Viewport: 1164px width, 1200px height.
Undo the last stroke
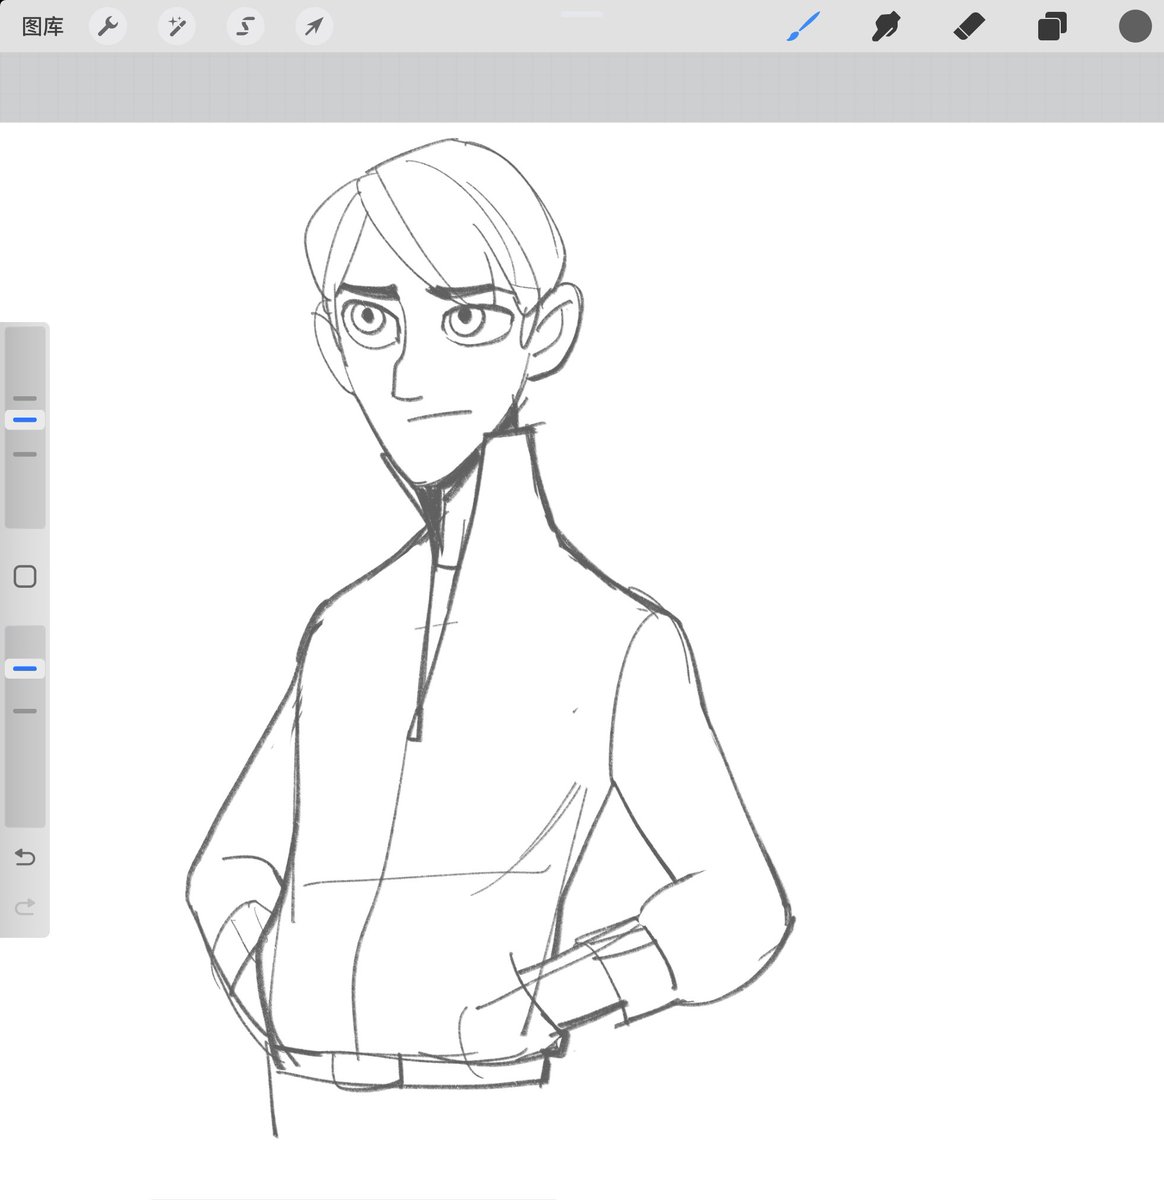25,857
